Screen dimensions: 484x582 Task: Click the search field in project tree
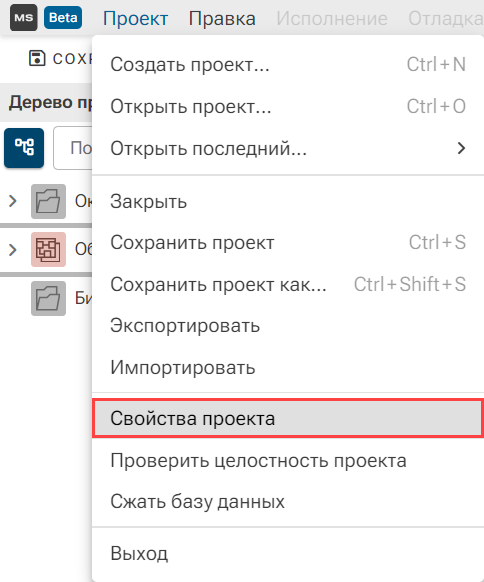coord(73,148)
